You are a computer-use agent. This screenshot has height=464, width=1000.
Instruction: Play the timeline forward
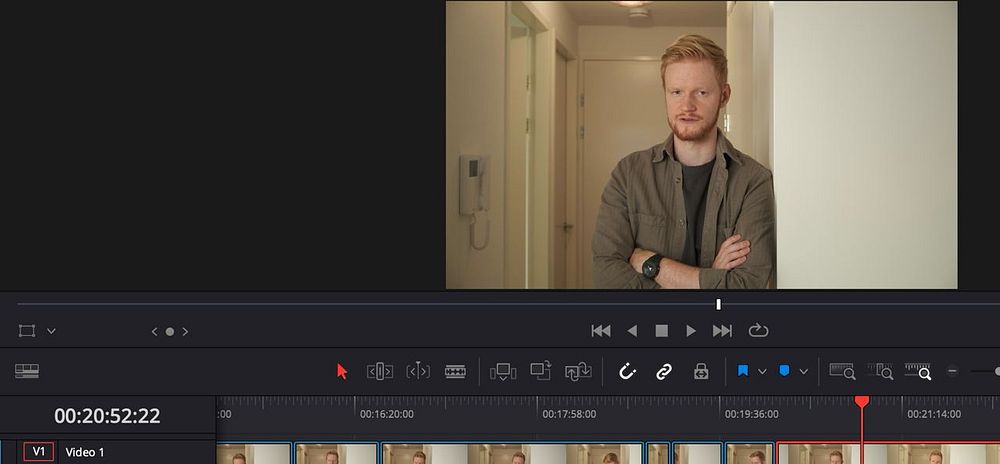691,331
